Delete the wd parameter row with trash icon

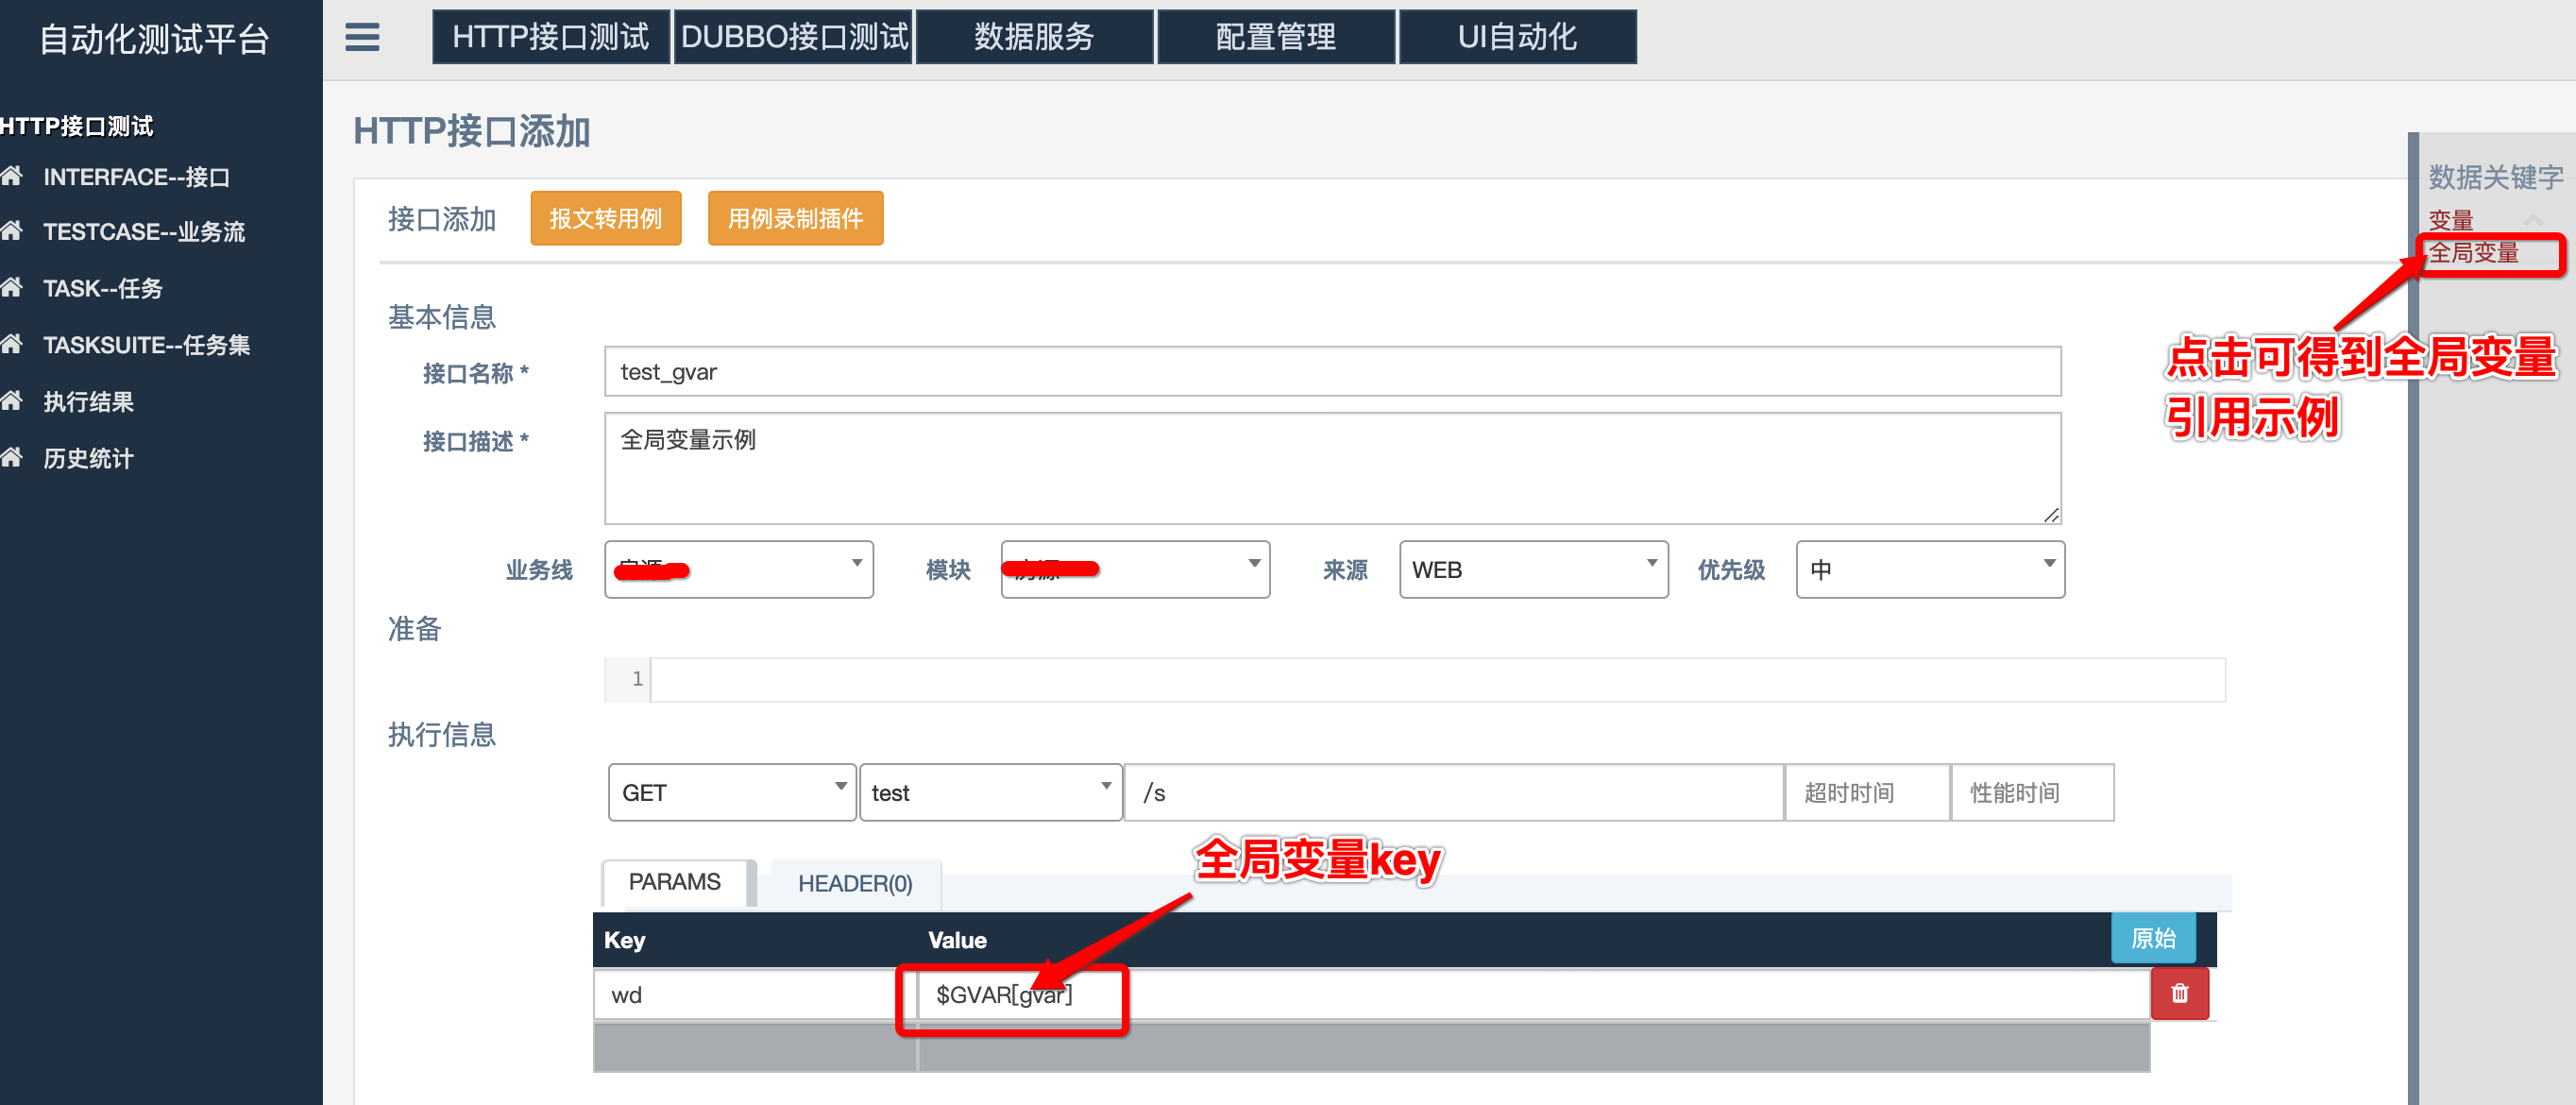click(2179, 993)
